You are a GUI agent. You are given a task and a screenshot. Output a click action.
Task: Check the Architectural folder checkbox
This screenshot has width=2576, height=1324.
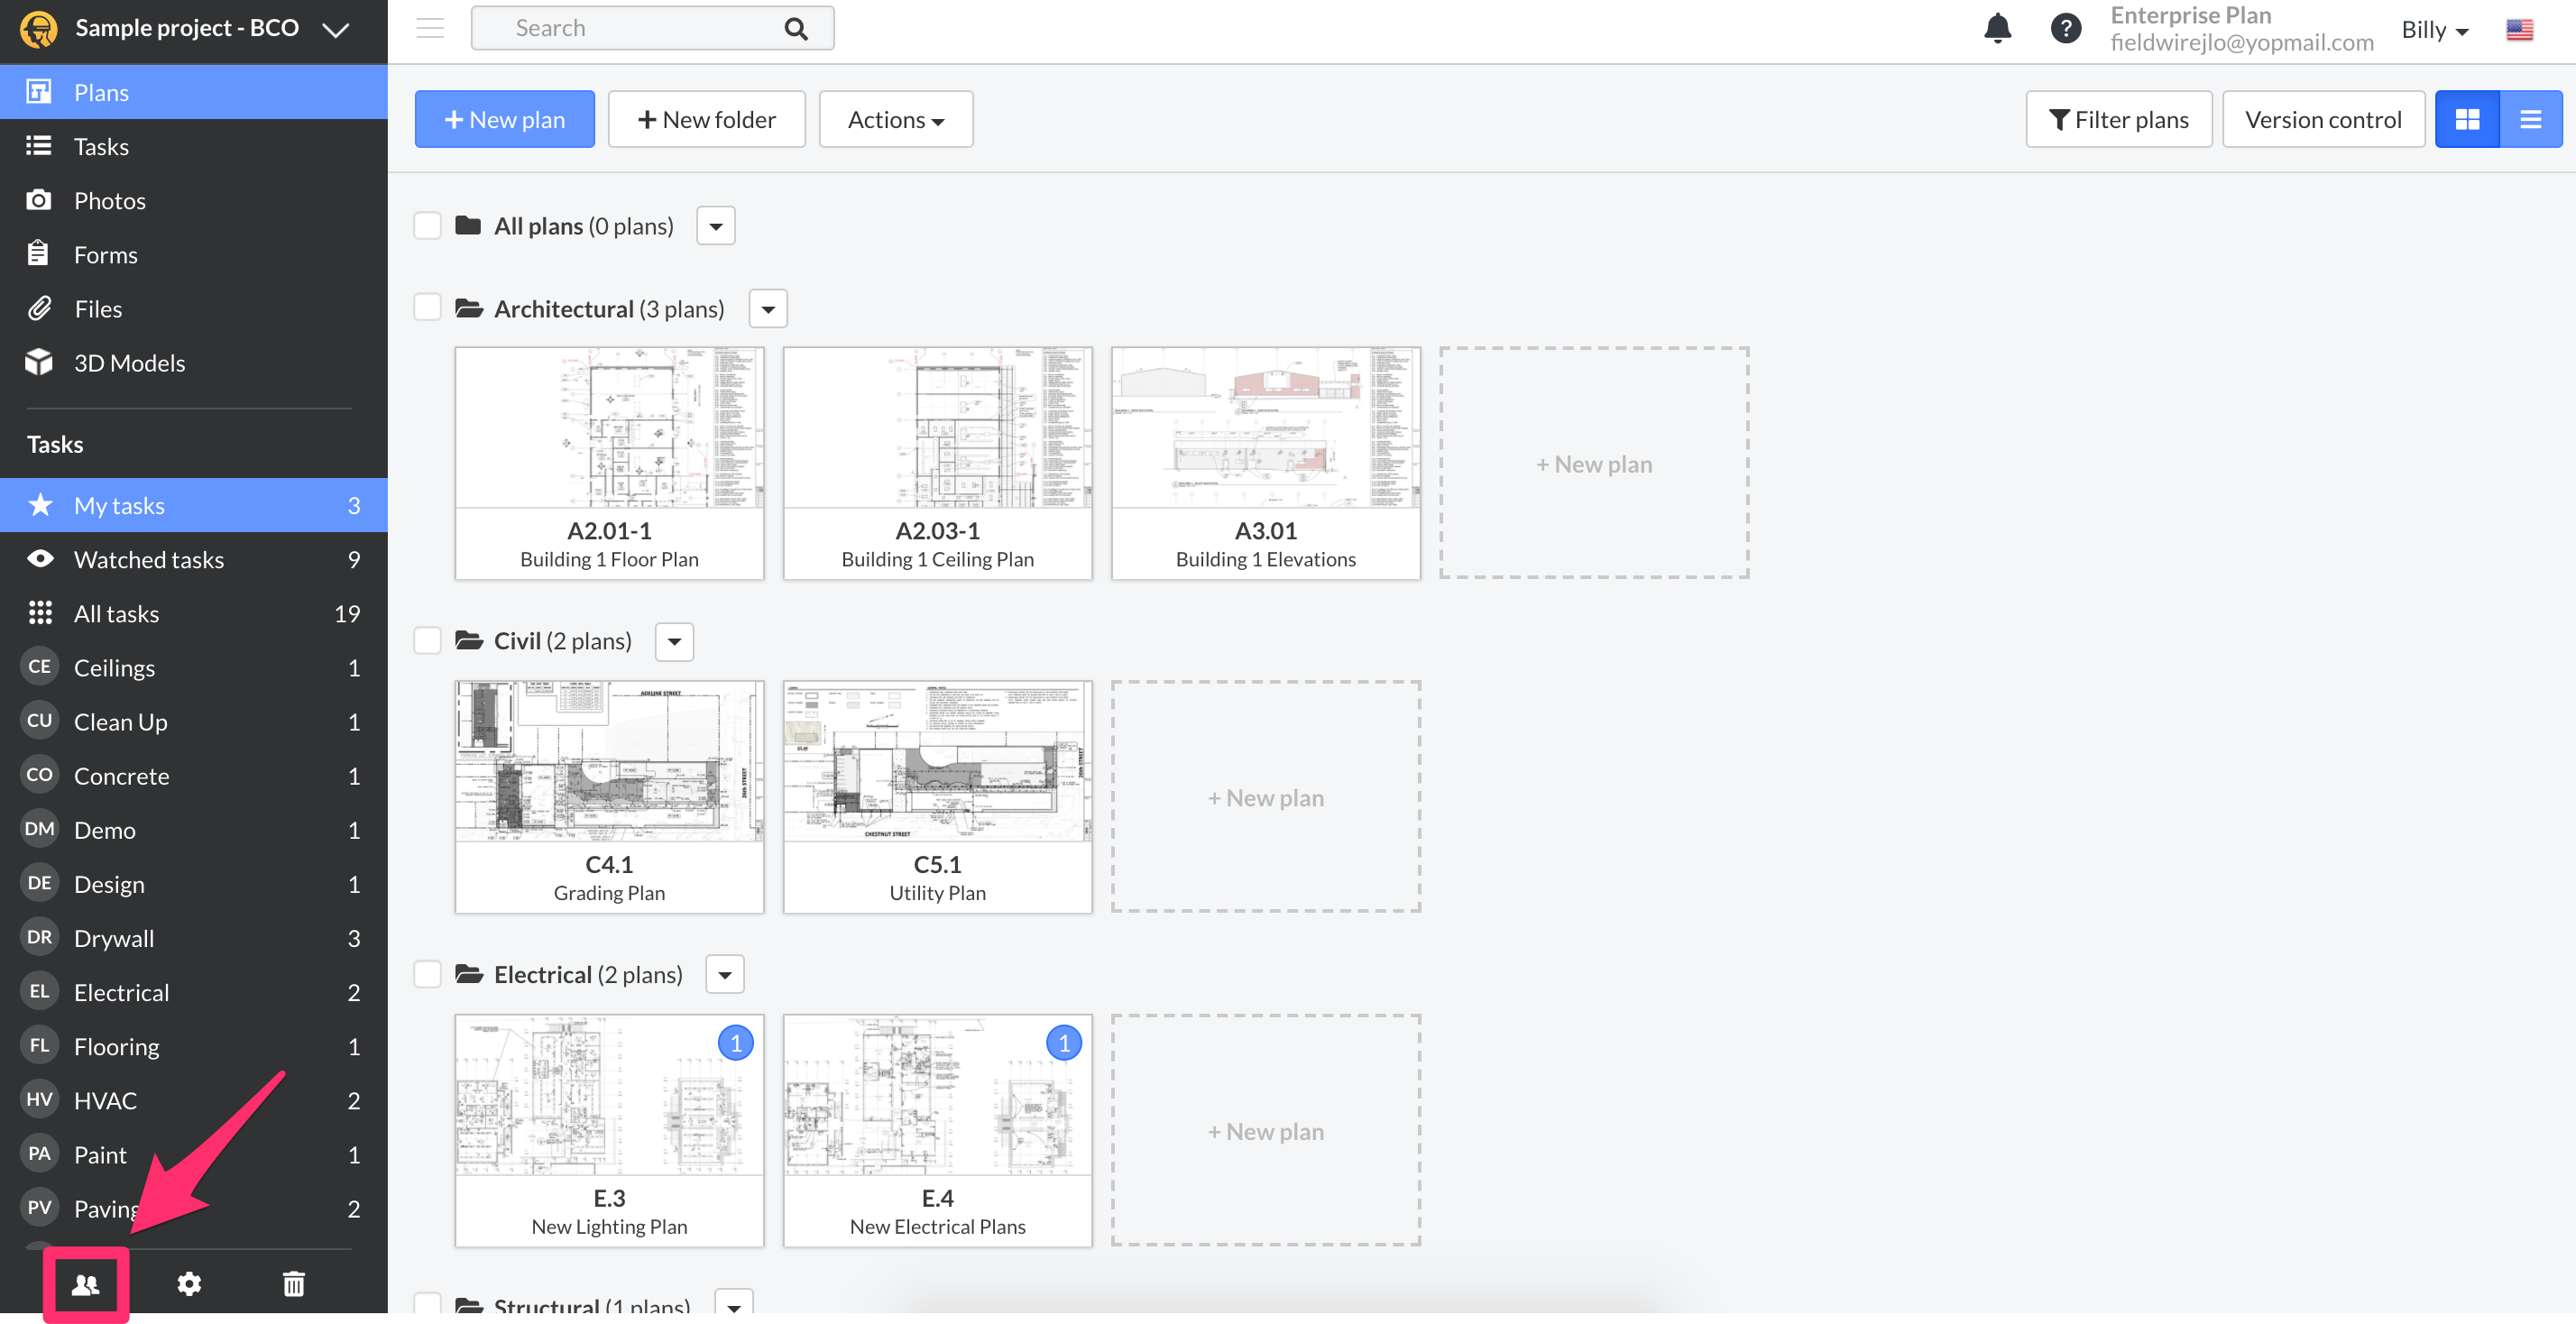[x=427, y=307]
